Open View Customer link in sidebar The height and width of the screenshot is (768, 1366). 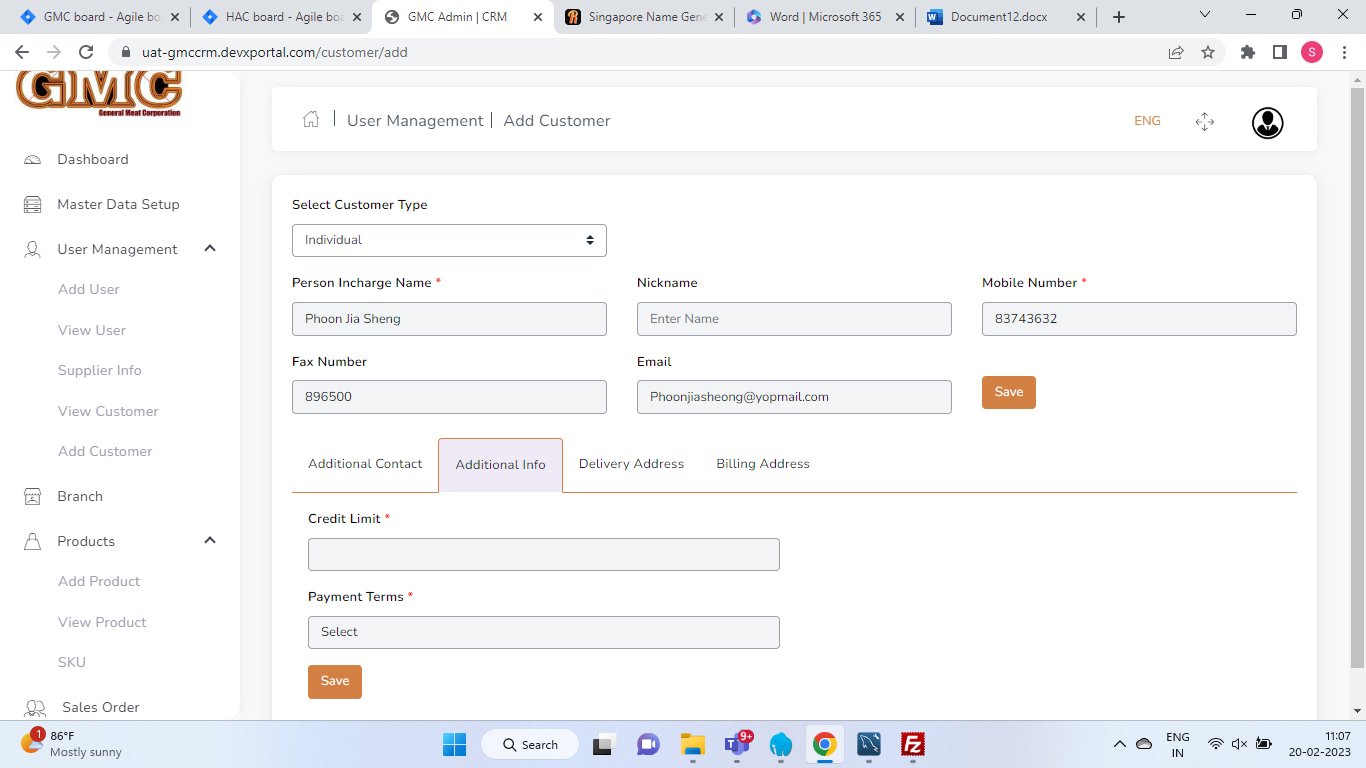pos(108,411)
